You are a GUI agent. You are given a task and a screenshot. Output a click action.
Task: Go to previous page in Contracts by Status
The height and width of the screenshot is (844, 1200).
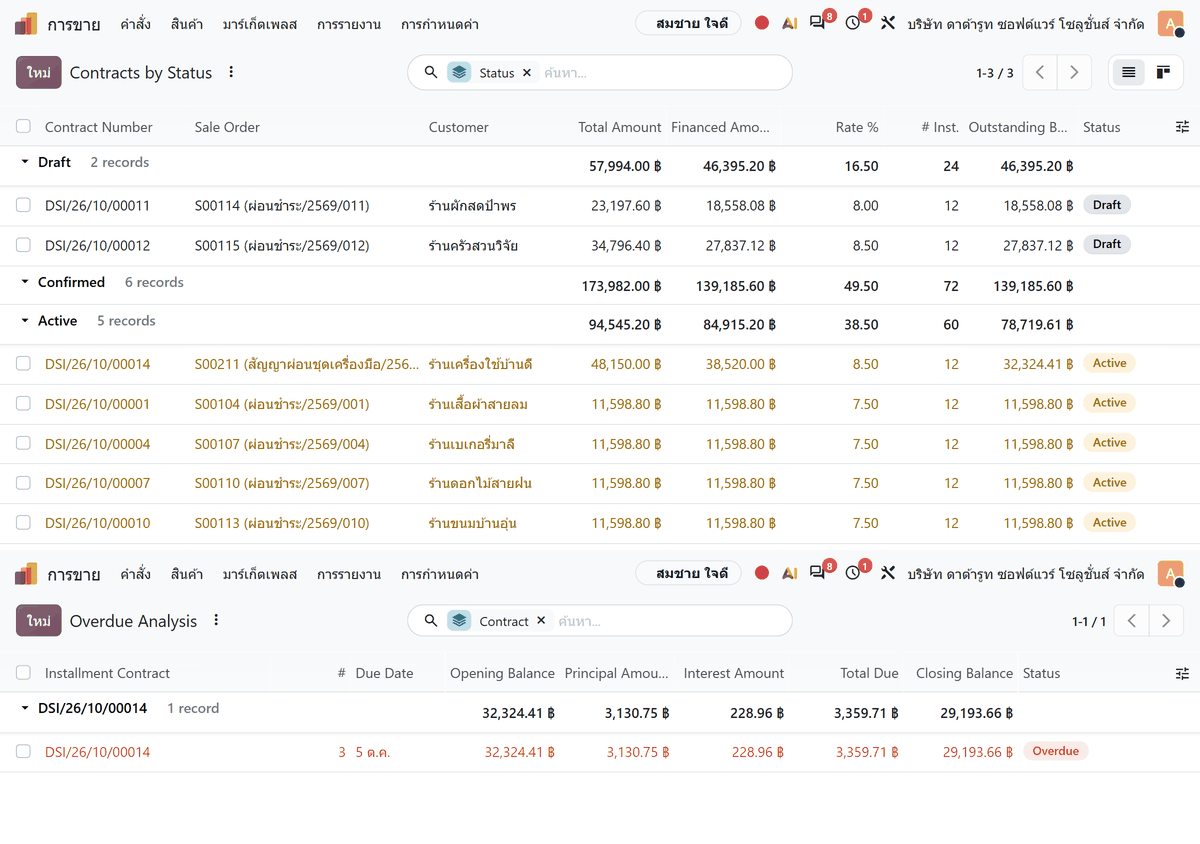(x=1040, y=72)
